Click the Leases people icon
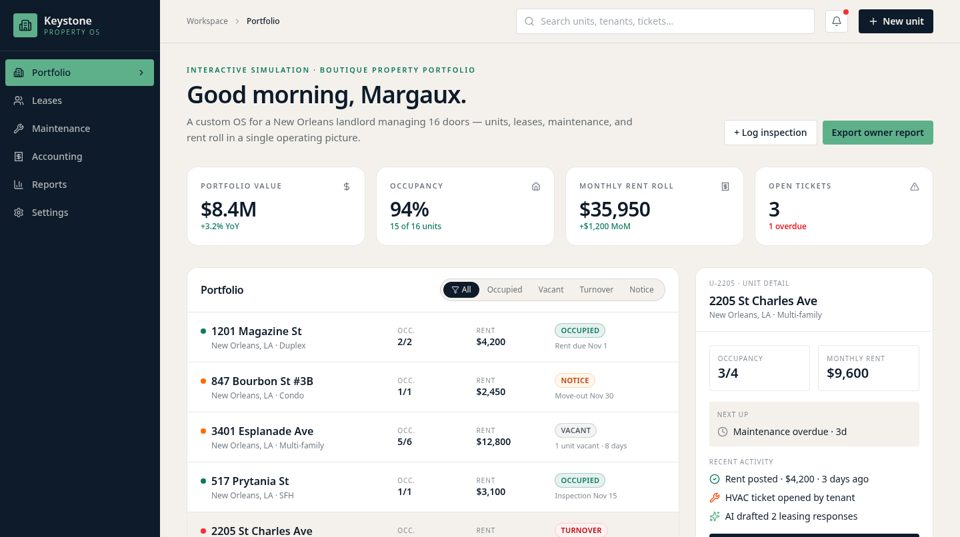Image resolution: width=960 pixels, height=537 pixels. (19, 100)
